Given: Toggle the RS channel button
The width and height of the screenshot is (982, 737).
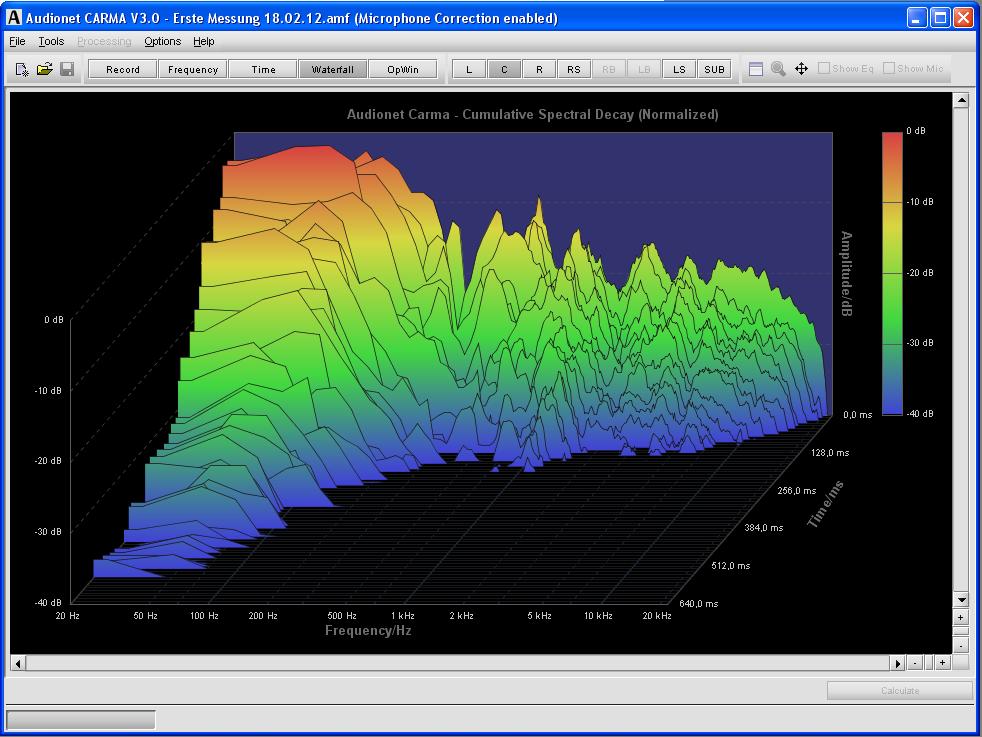Looking at the screenshot, I should point(574,69).
